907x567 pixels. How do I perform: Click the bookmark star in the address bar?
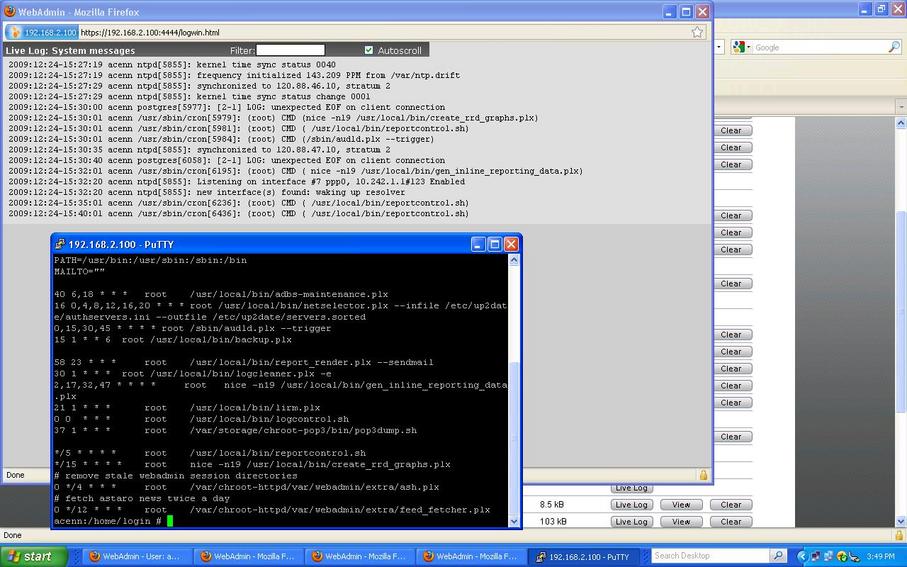(x=697, y=32)
